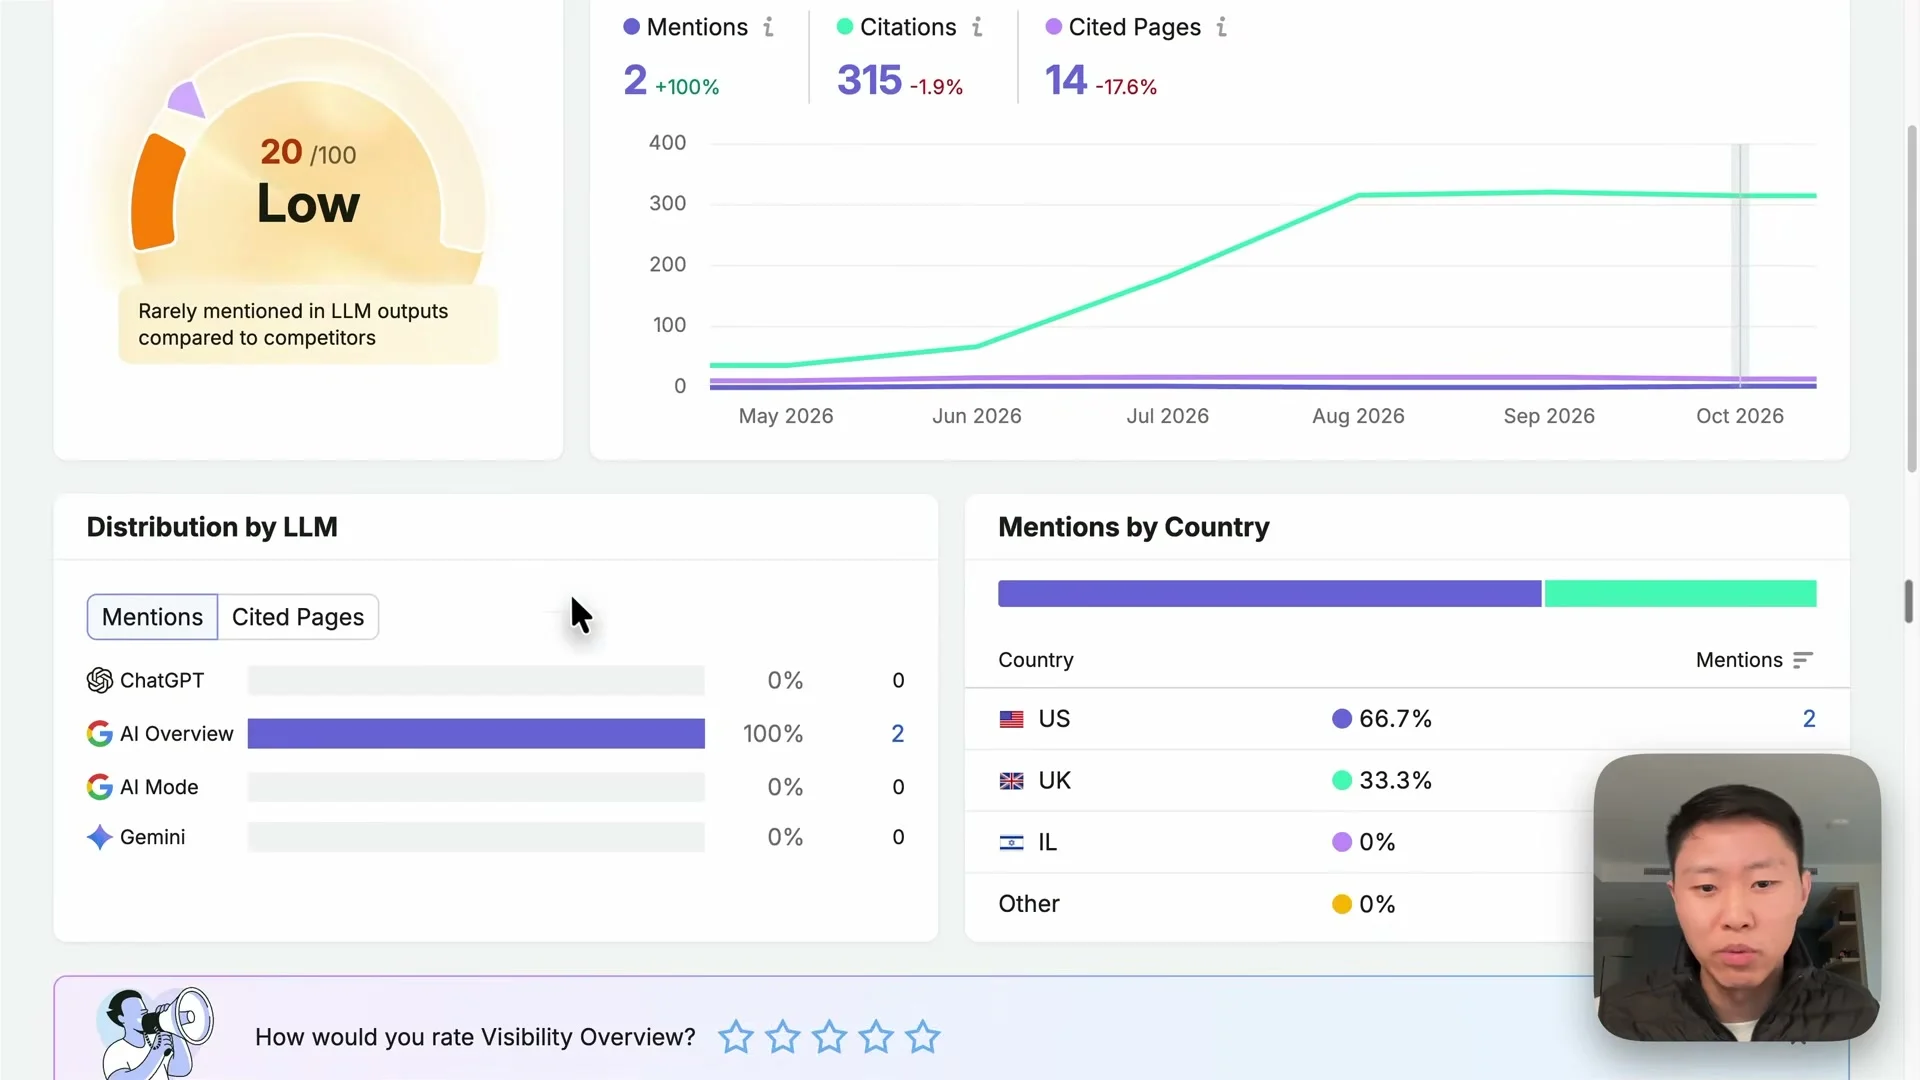1920x1080 pixels.
Task: Click the Google icon beside AI Mode
Action: pos(99,787)
